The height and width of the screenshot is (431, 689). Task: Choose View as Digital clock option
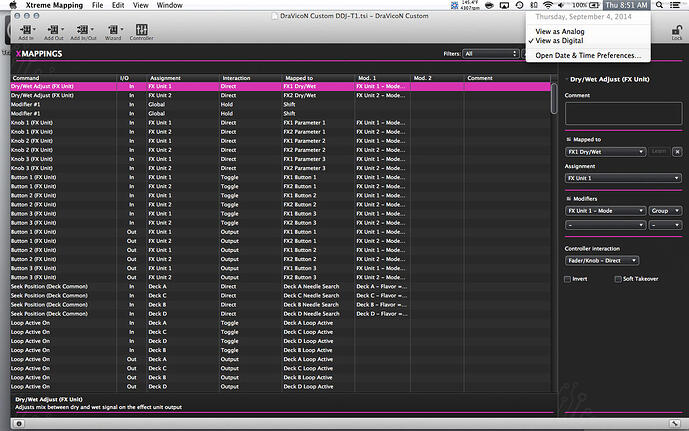(588, 40)
